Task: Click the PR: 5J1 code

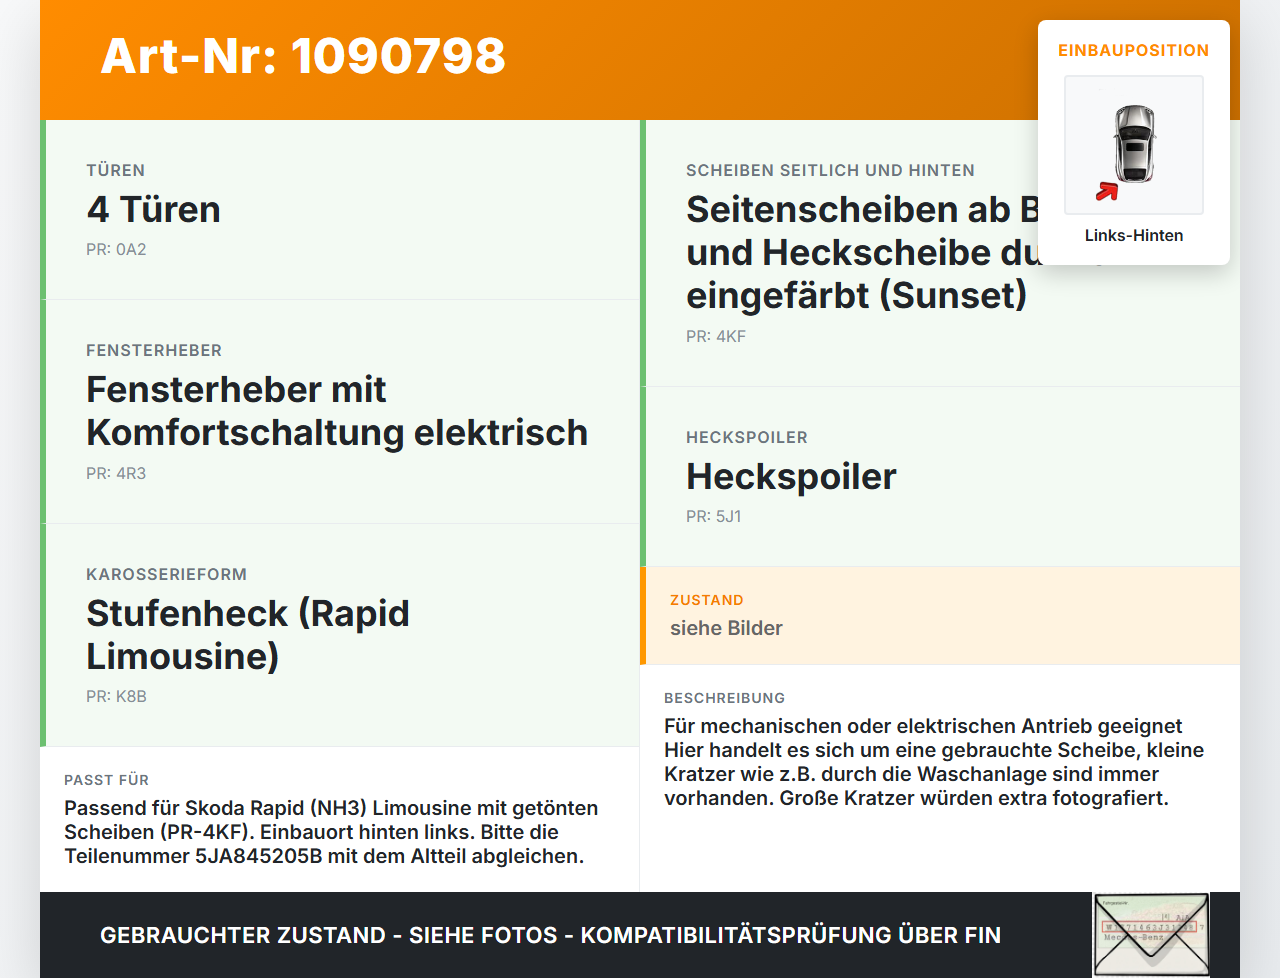Action: (x=714, y=516)
